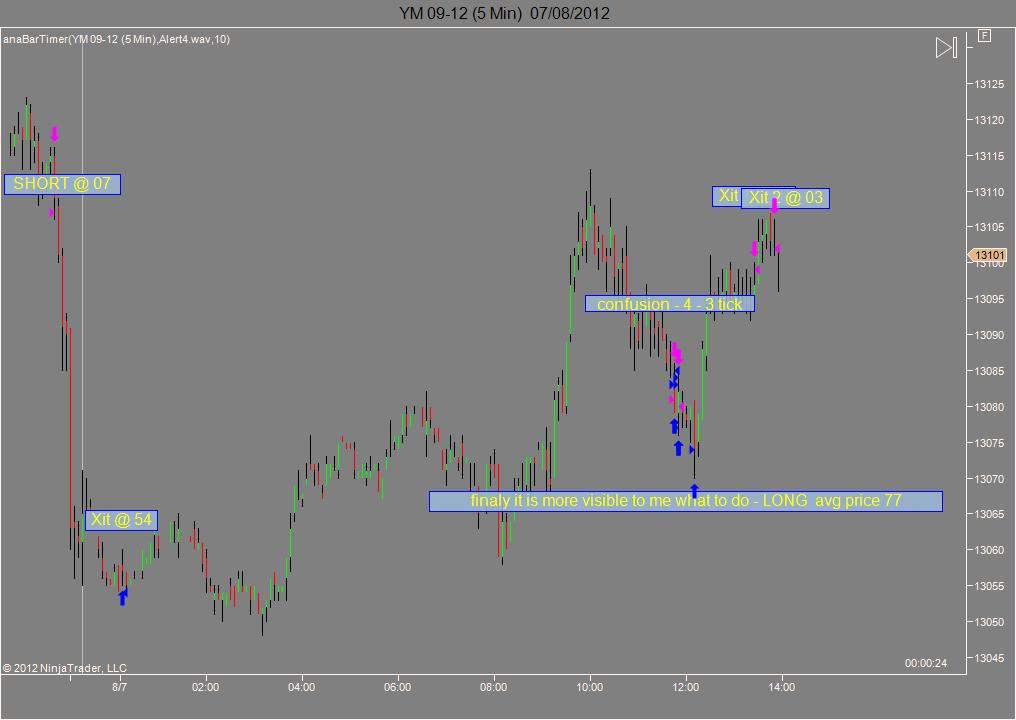
Task: Click the 13125 price axis label
Action: coord(989,84)
